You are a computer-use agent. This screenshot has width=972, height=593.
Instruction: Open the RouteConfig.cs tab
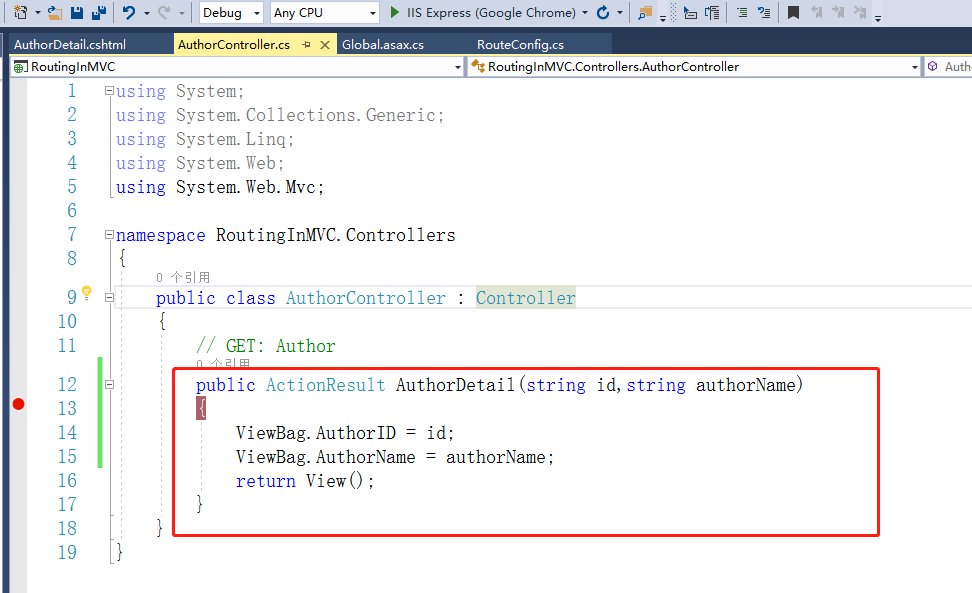[x=520, y=45]
